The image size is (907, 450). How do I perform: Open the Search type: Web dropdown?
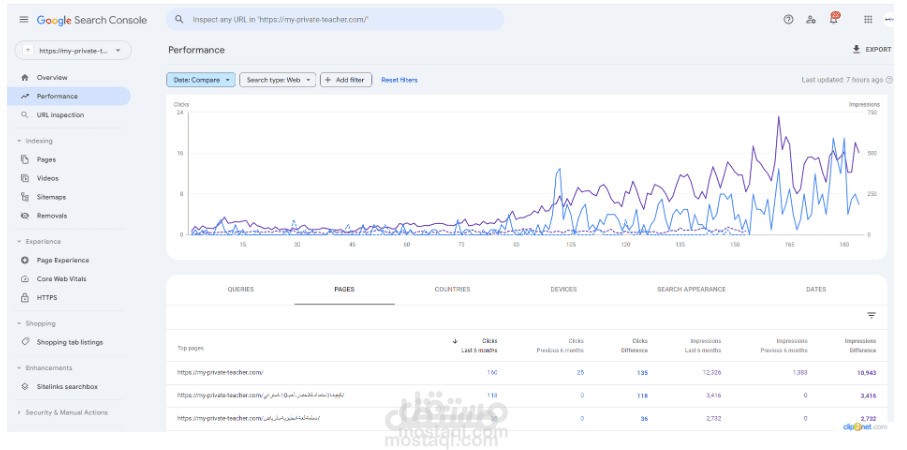tap(278, 80)
